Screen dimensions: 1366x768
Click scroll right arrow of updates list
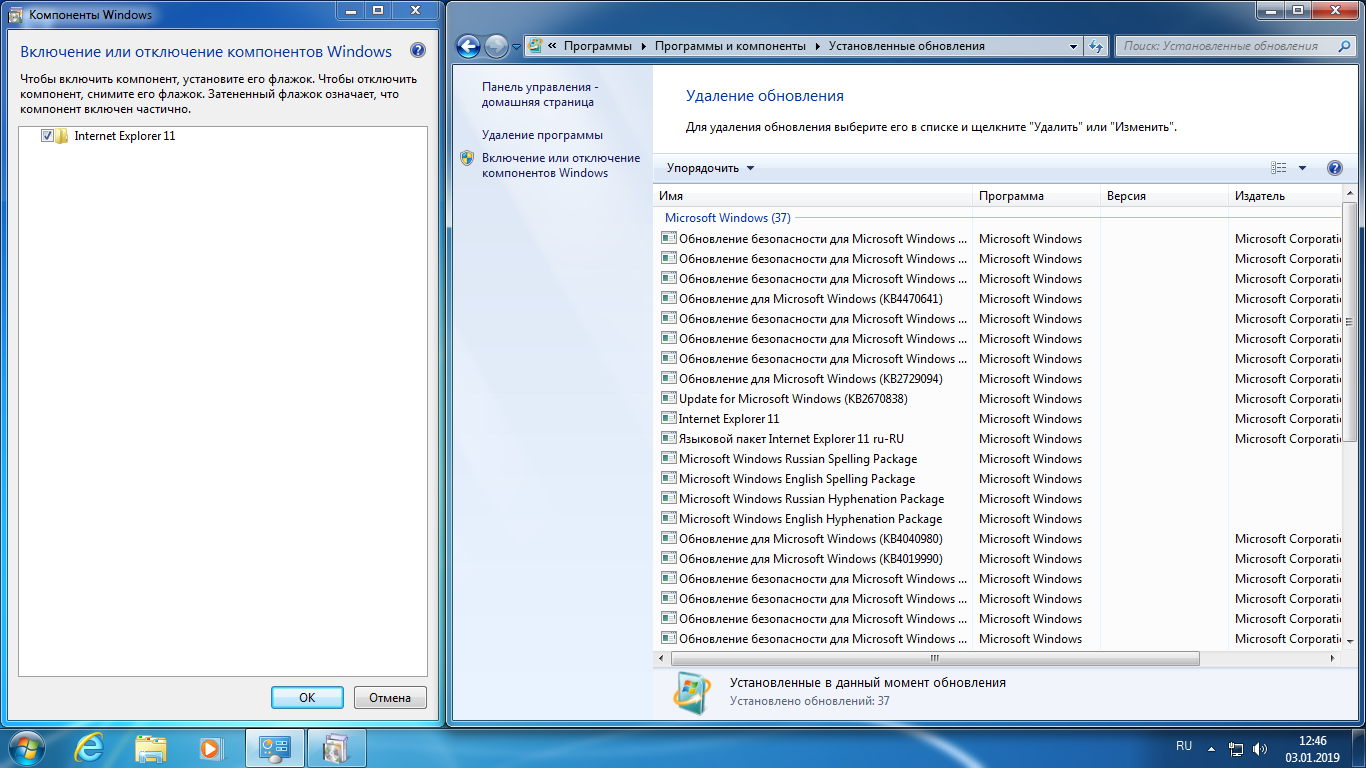(1334, 659)
